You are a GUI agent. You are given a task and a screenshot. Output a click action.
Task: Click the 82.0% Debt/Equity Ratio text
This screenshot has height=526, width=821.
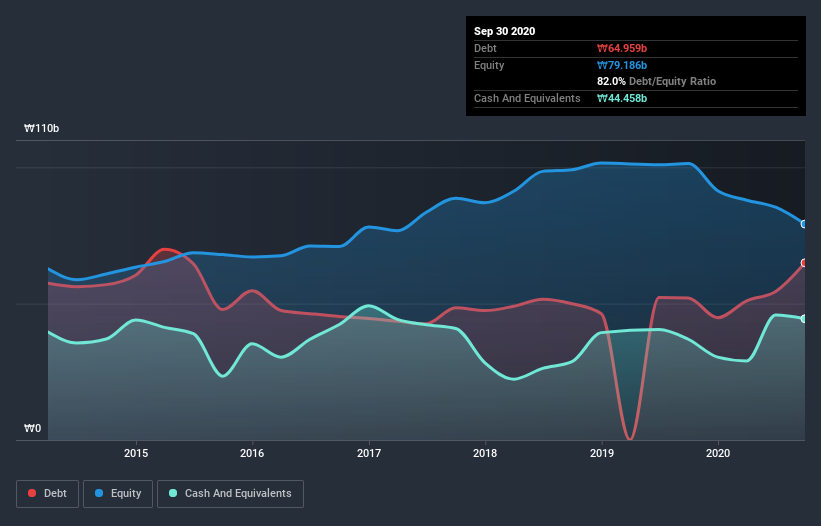[x=657, y=81]
